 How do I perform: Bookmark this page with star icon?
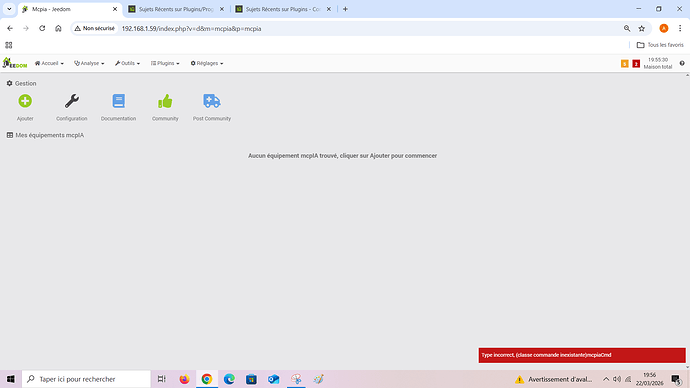pos(642,29)
